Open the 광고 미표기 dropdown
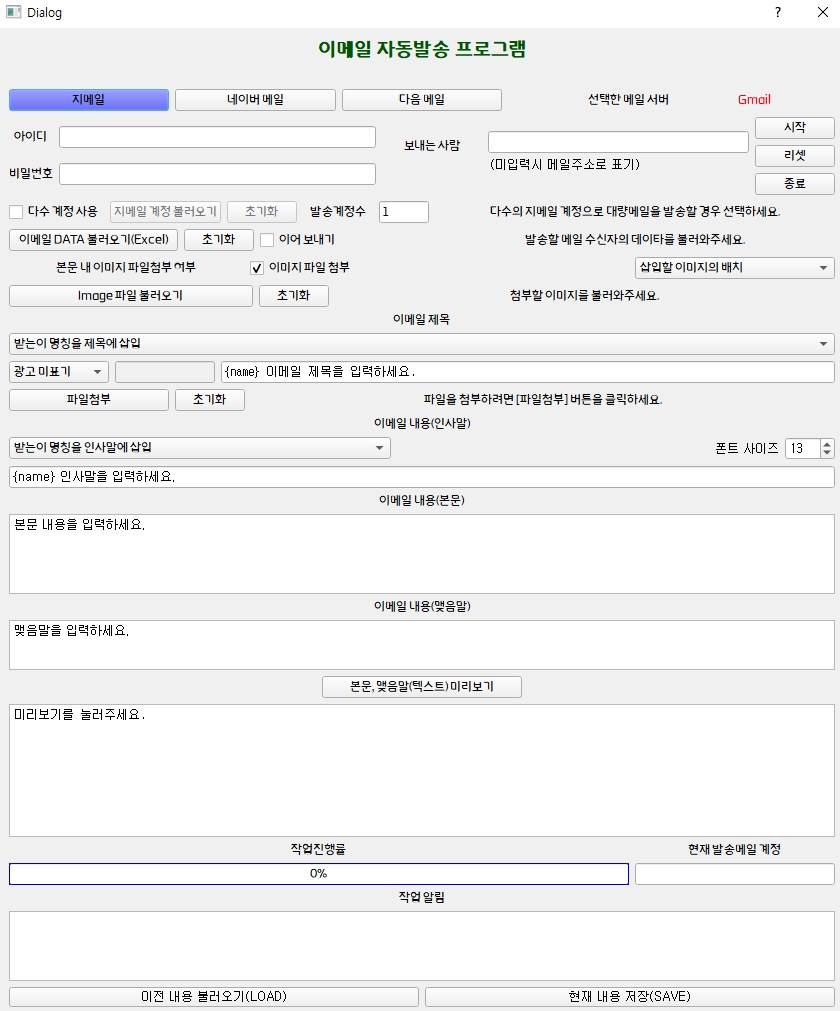Viewport: 840px width, 1011px height. (x=58, y=372)
